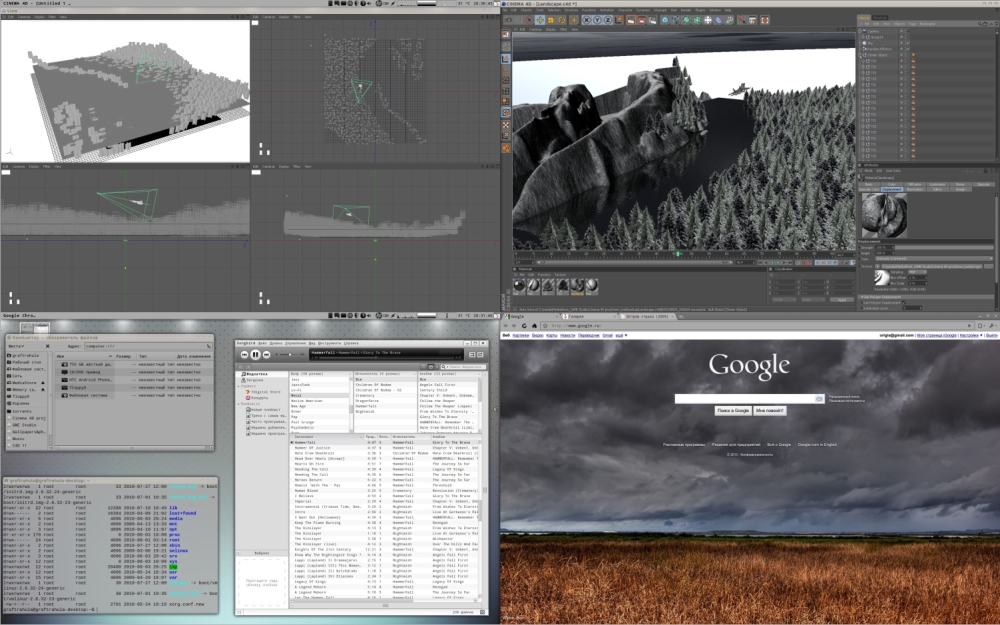Viewport: 1000px width, 625px height.
Task: Click the Name column header dropdown arrow
Action: tap(110, 357)
